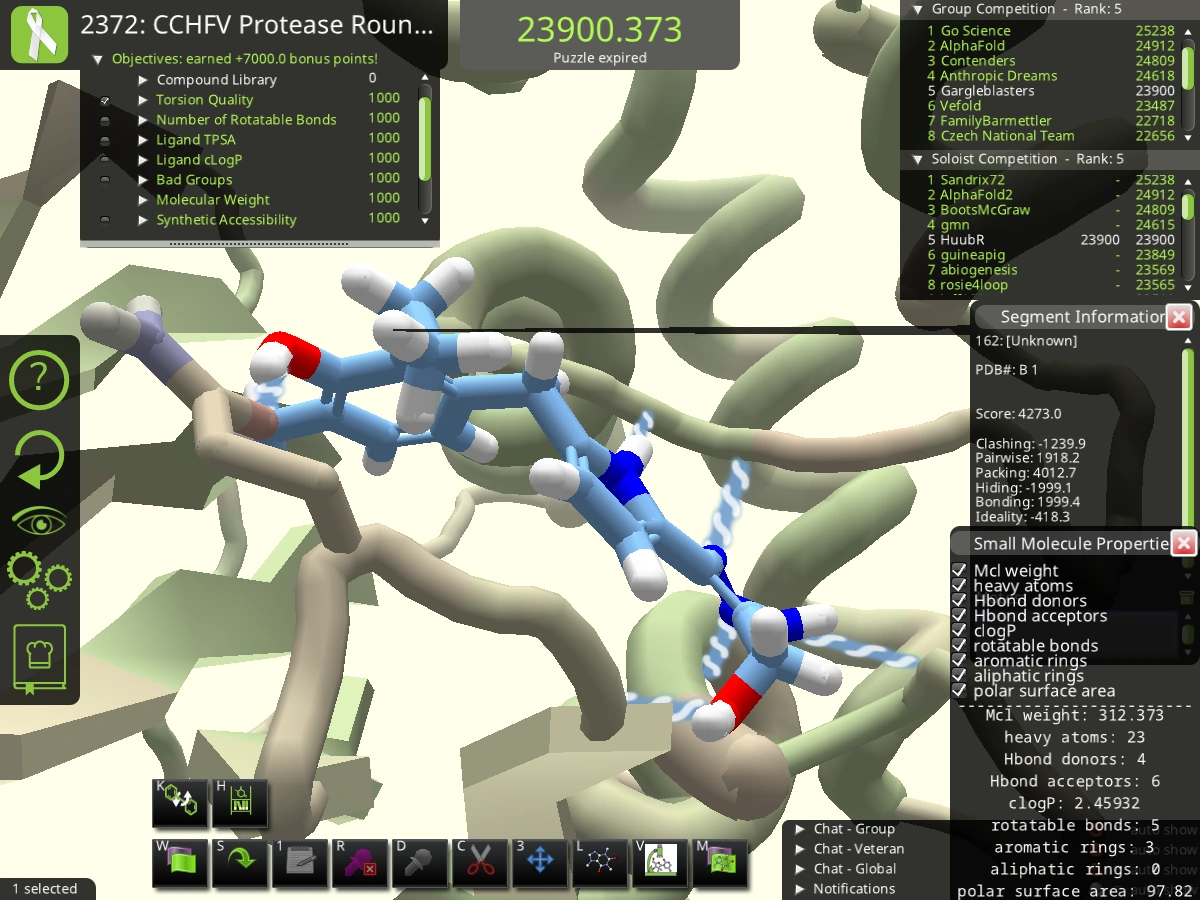Collapse the Soloist Competition list
This screenshot has width=1200, height=900.
pos(917,158)
